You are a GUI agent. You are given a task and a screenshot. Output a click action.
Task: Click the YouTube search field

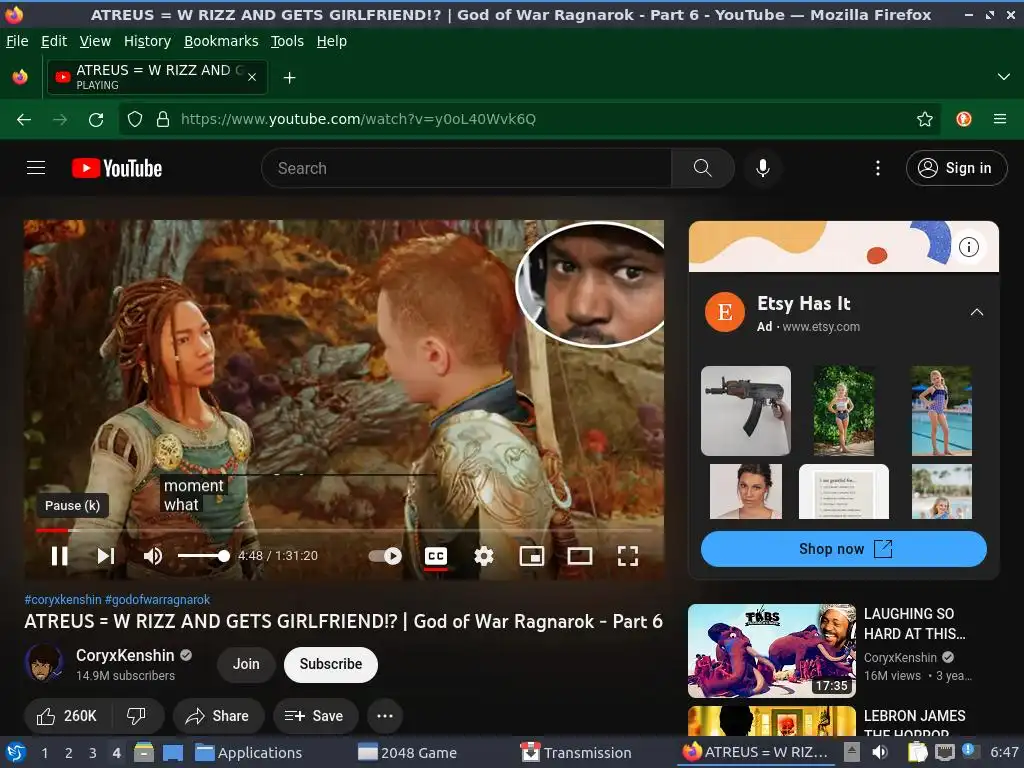point(466,168)
